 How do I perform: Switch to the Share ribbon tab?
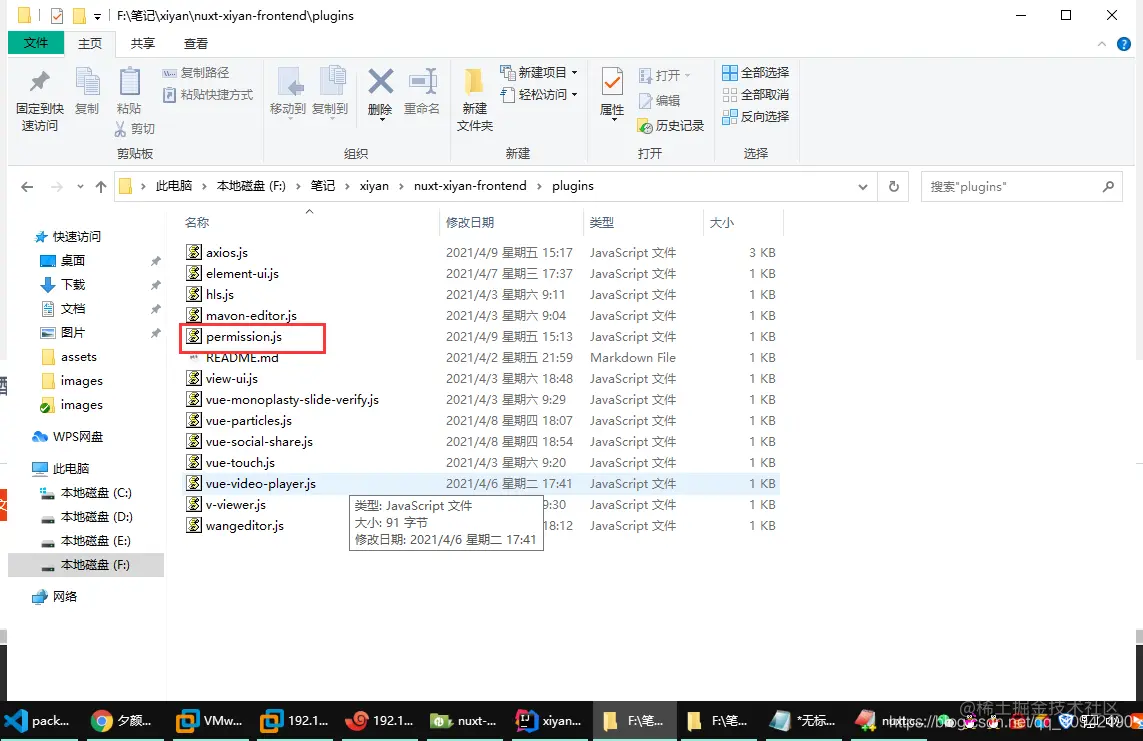143,44
